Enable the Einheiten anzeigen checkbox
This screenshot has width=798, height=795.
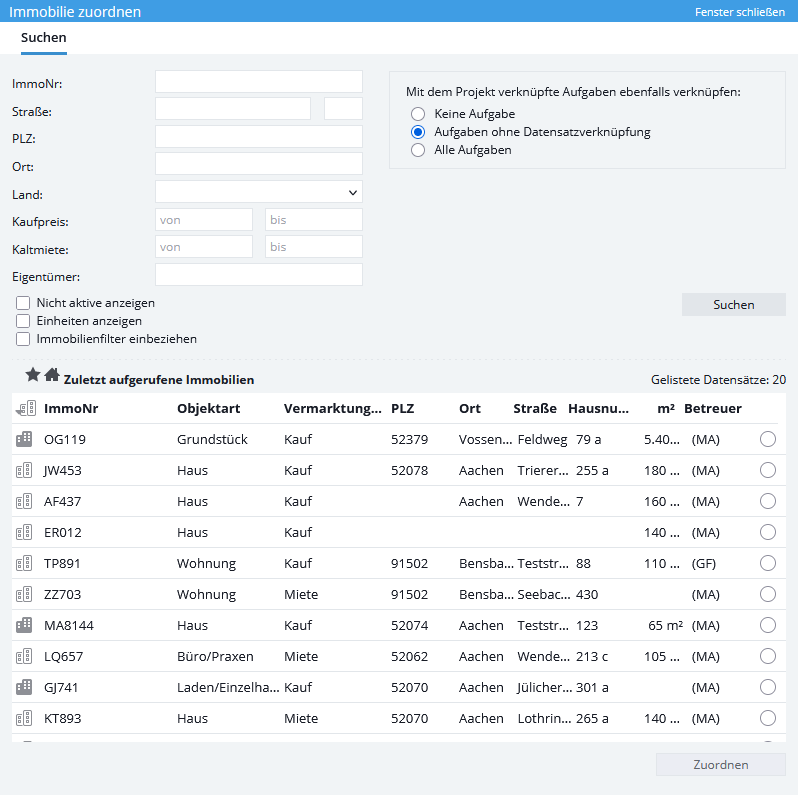click(x=23, y=321)
